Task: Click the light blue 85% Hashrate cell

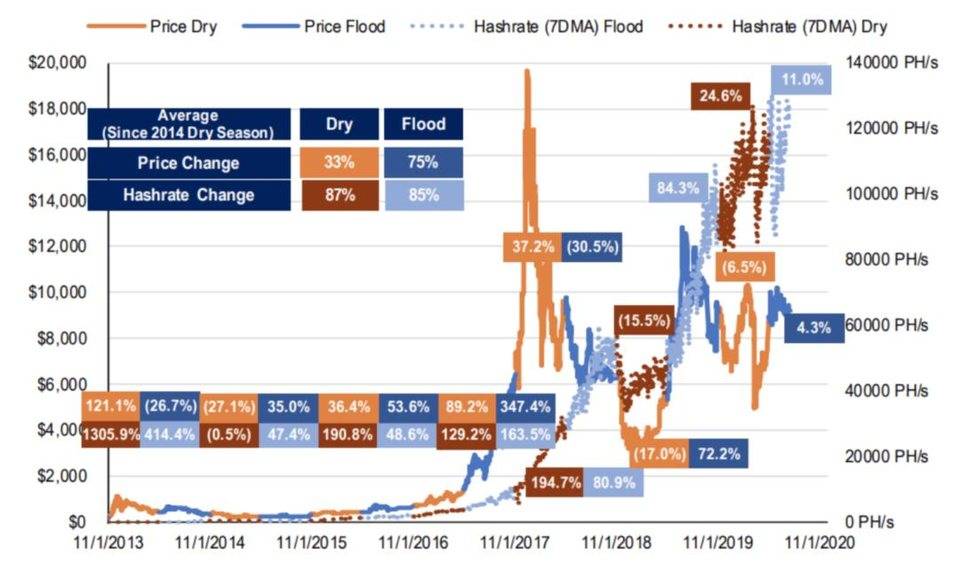Action: pyautogui.click(x=424, y=195)
